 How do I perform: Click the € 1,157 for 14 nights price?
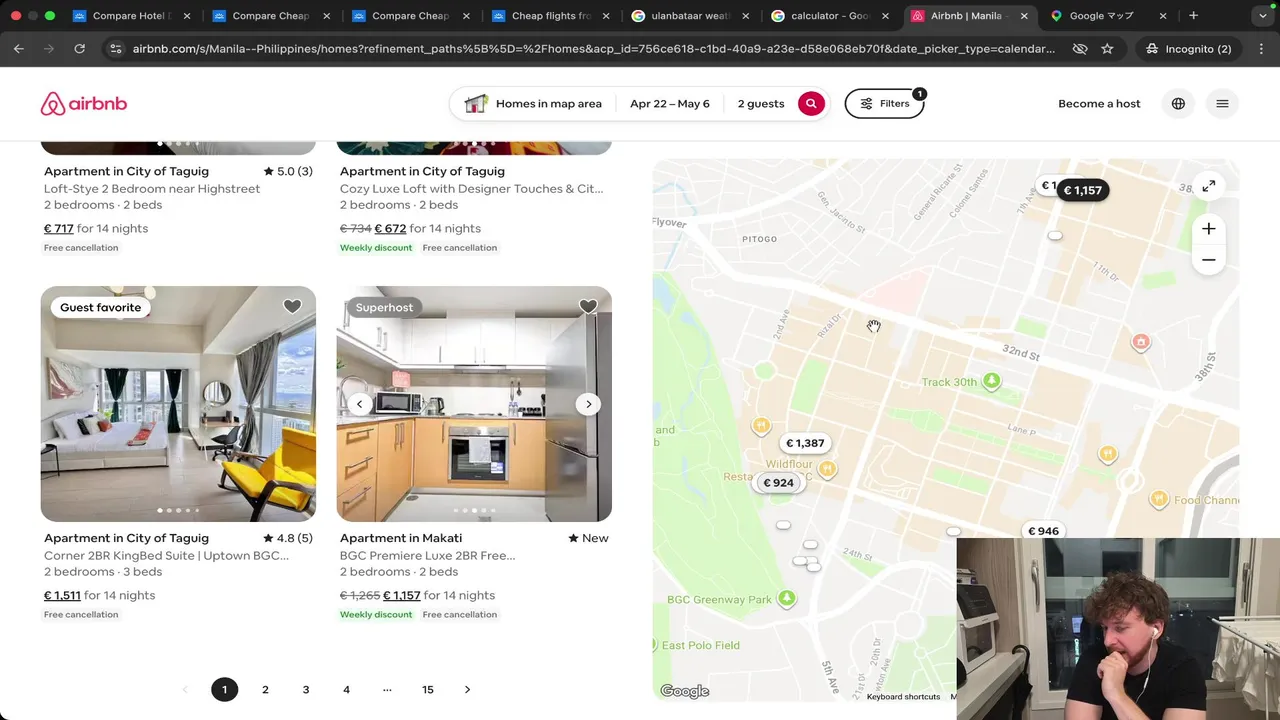pyautogui.click(x=439, y=595)
